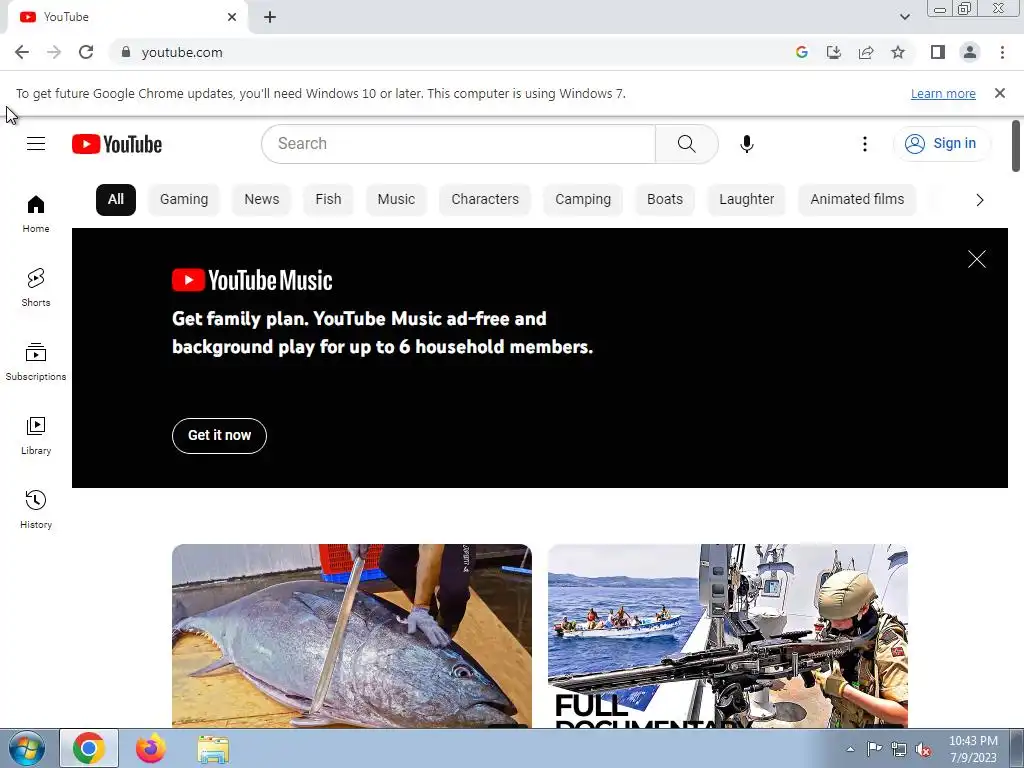Close the YouTube tab
The image size is (1024, 768).
[x=232, y=17]
